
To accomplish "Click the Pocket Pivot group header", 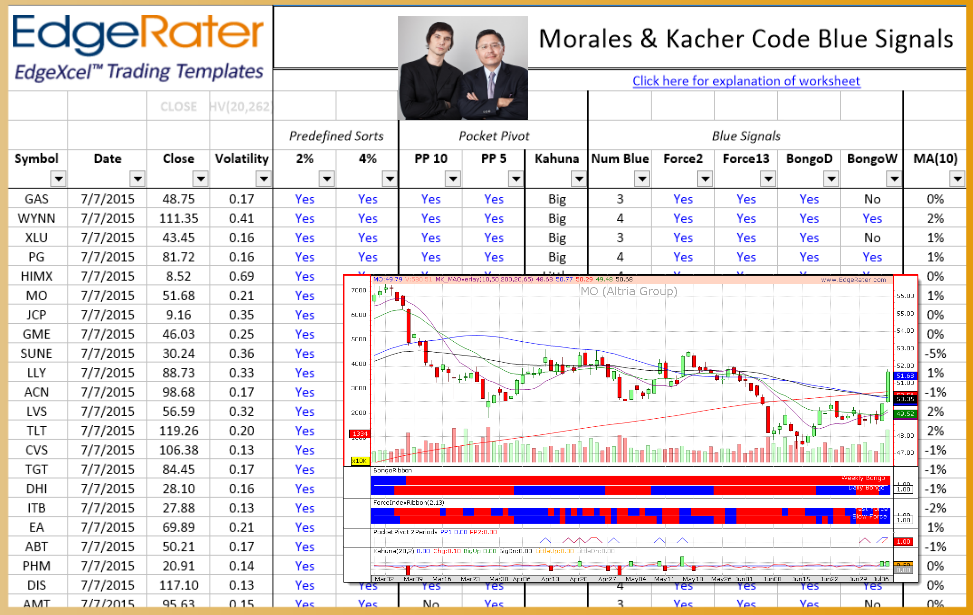I will [494, 136].
